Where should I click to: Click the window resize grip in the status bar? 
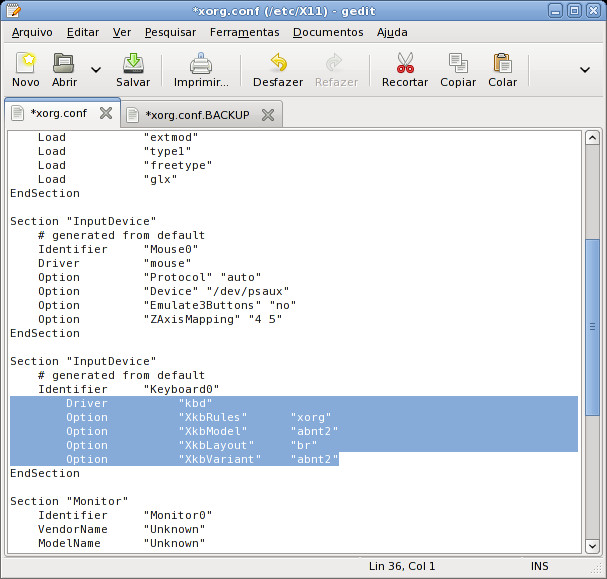point(598,568)
